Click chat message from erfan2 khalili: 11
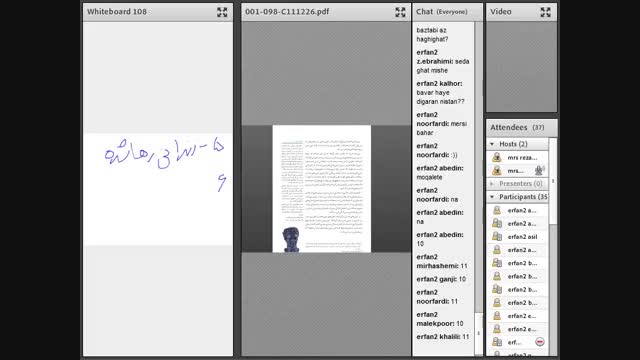The image size is (640, 360). [x=442, y=337]
